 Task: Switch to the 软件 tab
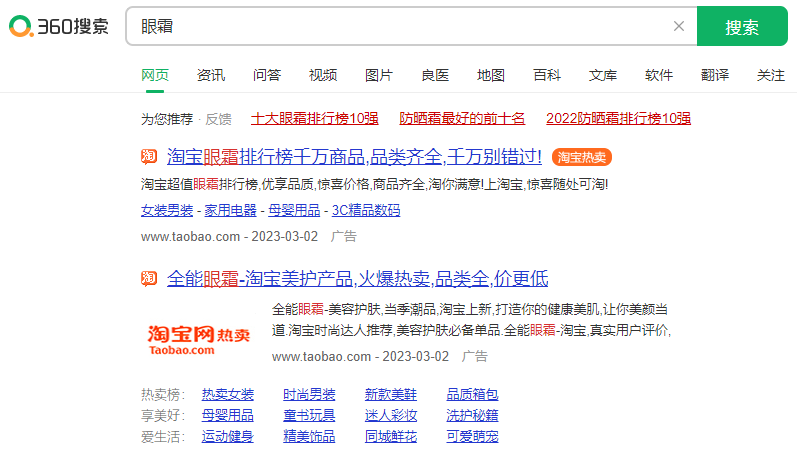coord(659,75)
